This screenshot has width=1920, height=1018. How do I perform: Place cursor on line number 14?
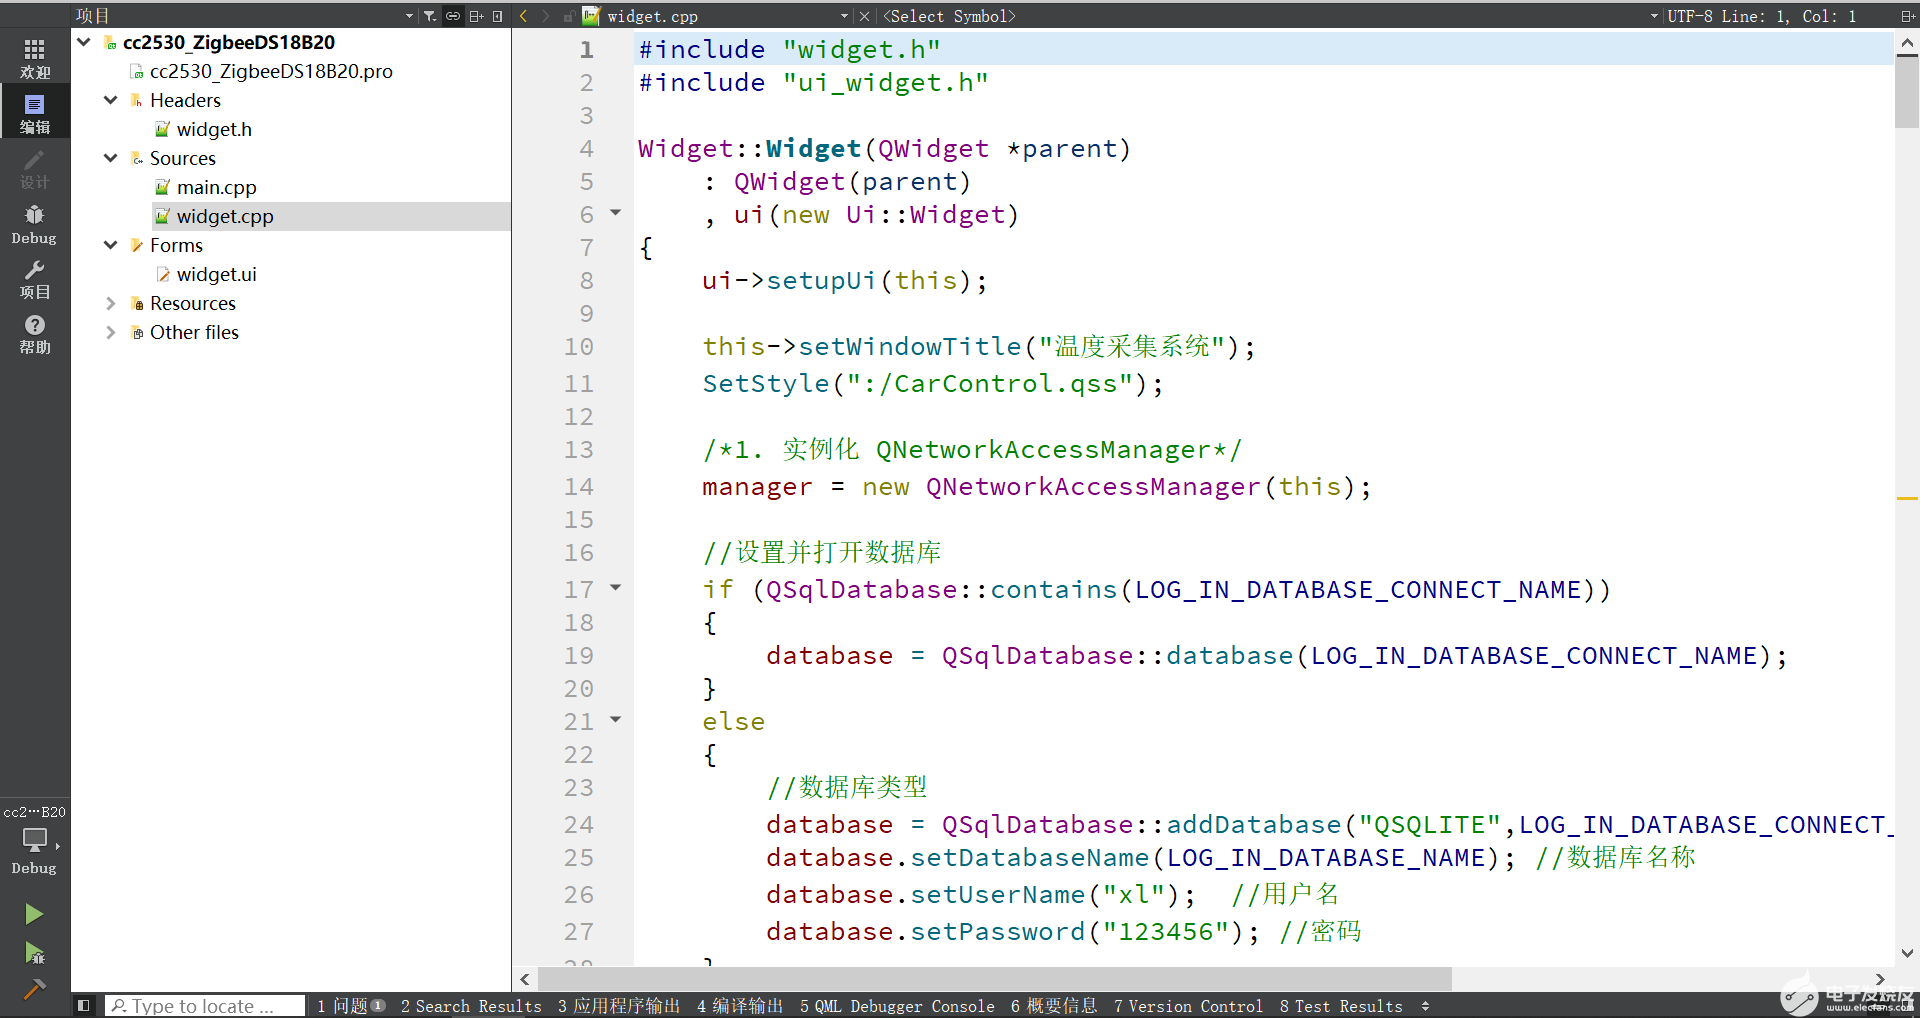579,487
